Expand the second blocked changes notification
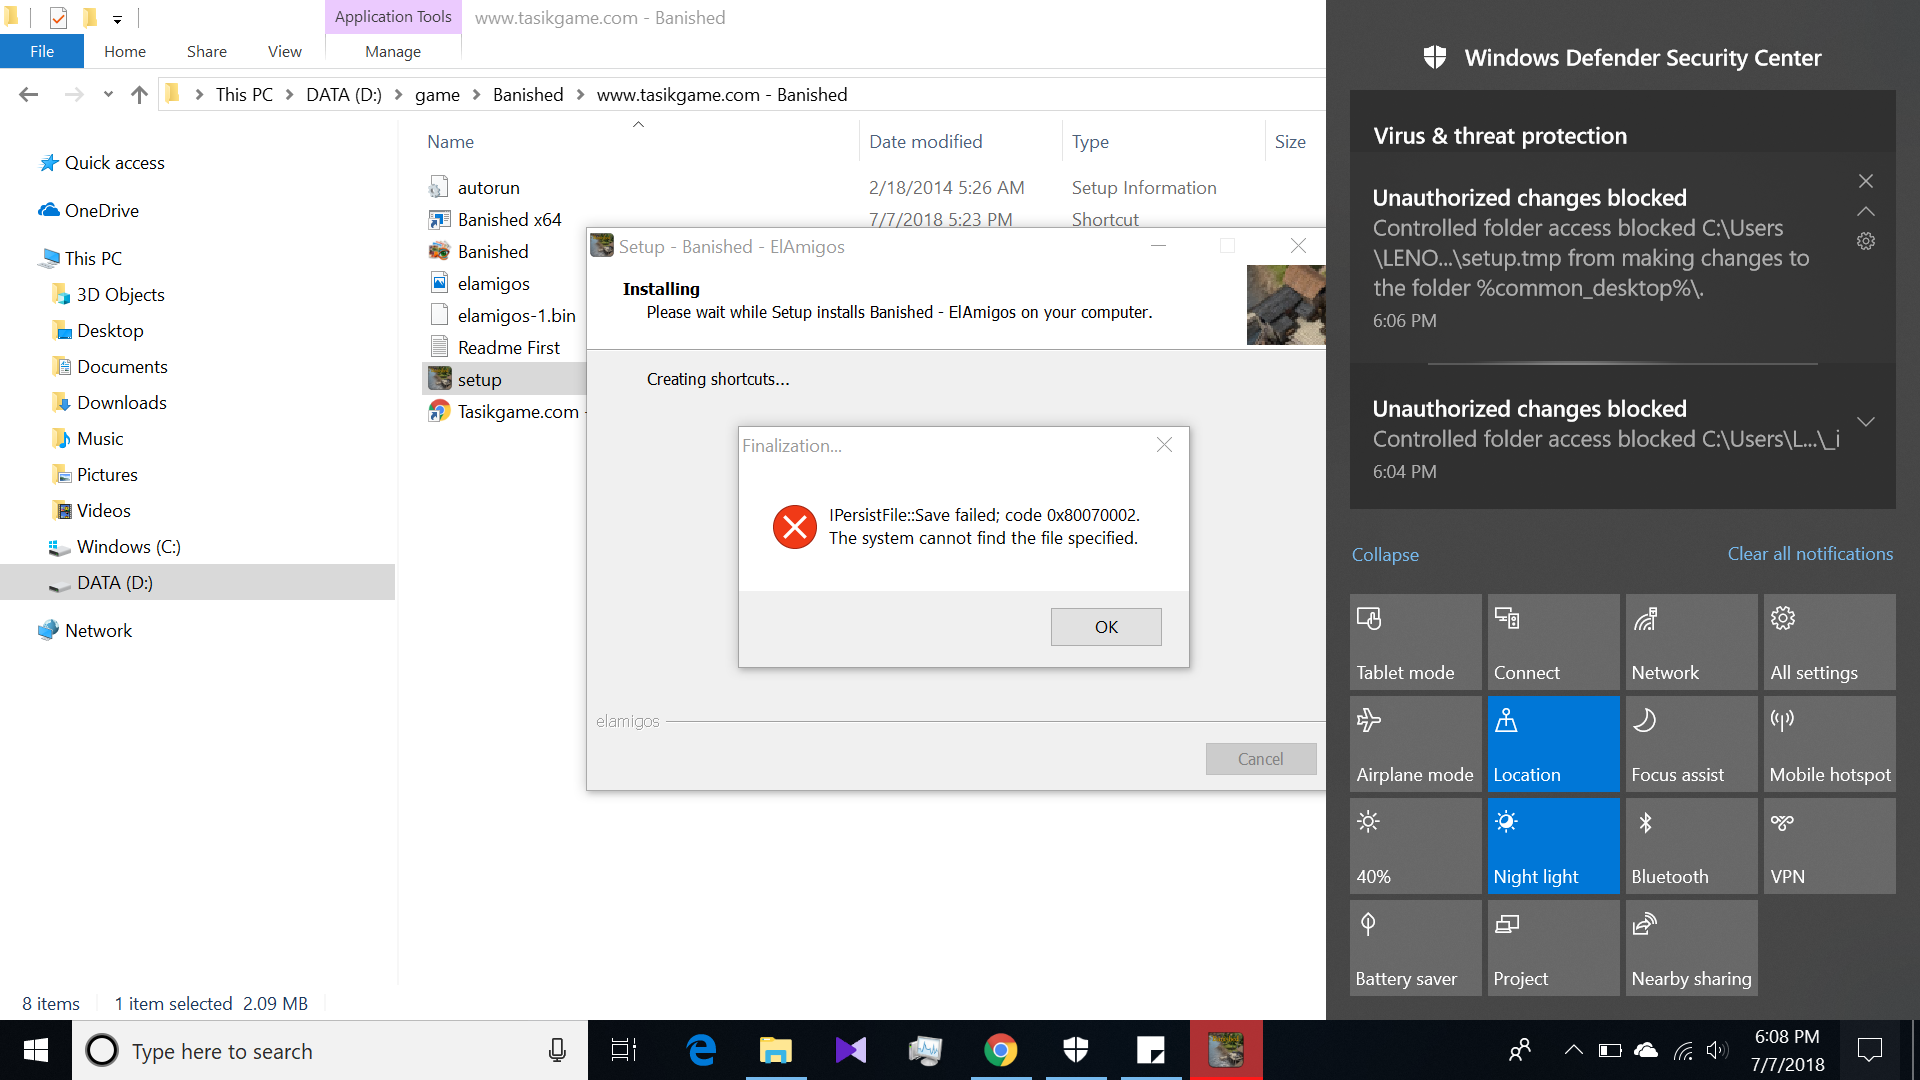This screenshot has width=1920, height=1080. [1865, 421]
